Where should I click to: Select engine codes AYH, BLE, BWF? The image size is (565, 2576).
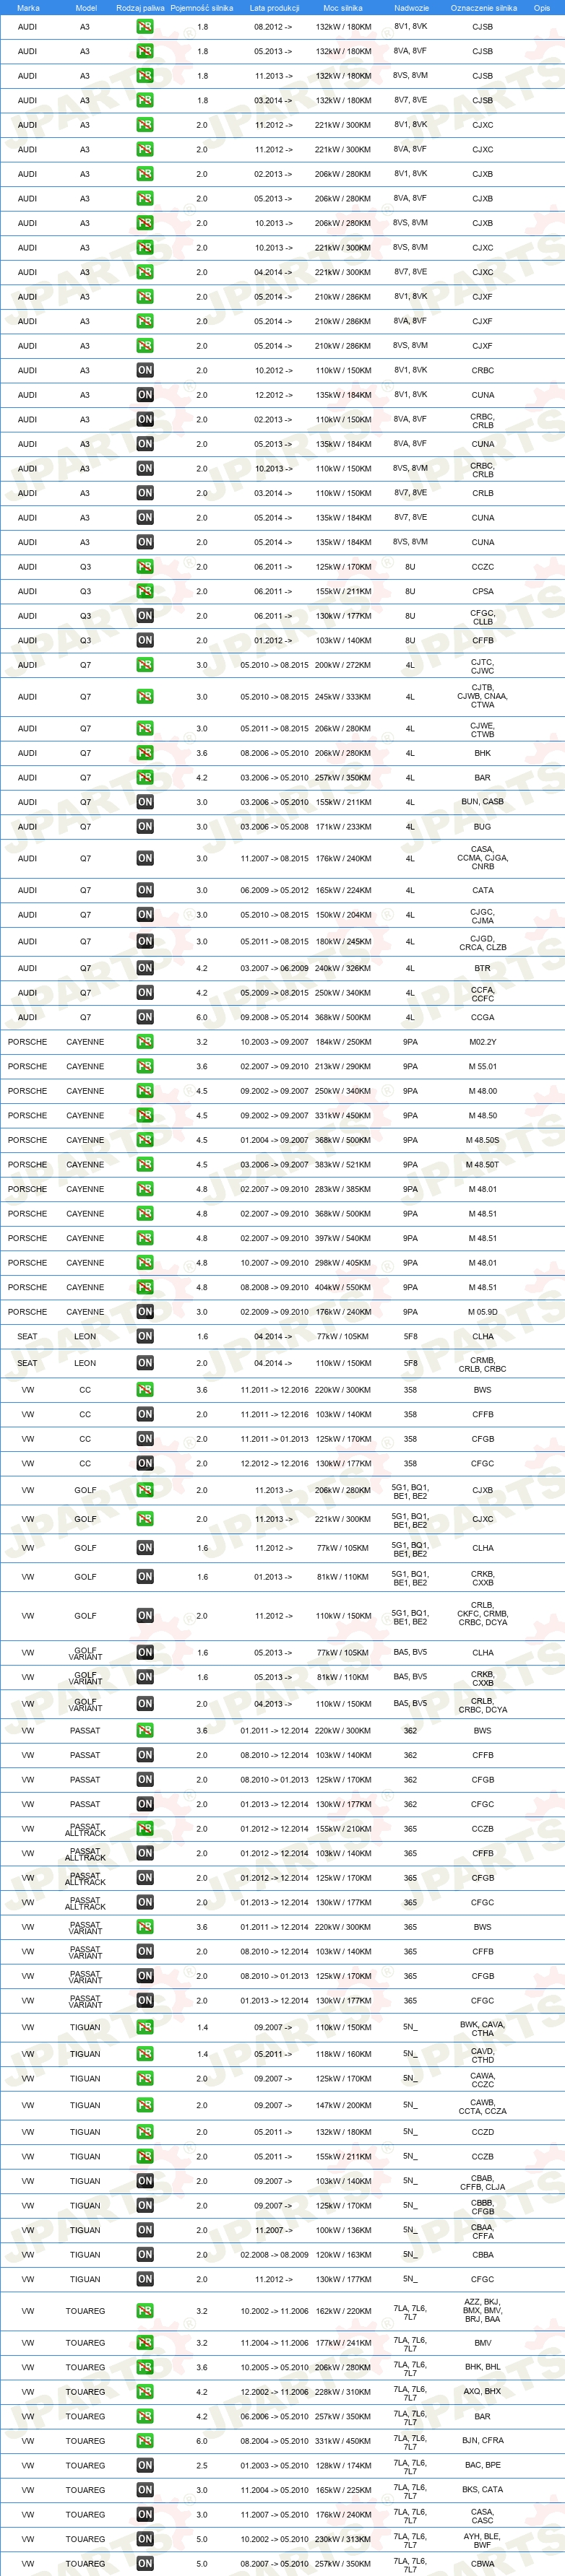[x=483, y=2540]
